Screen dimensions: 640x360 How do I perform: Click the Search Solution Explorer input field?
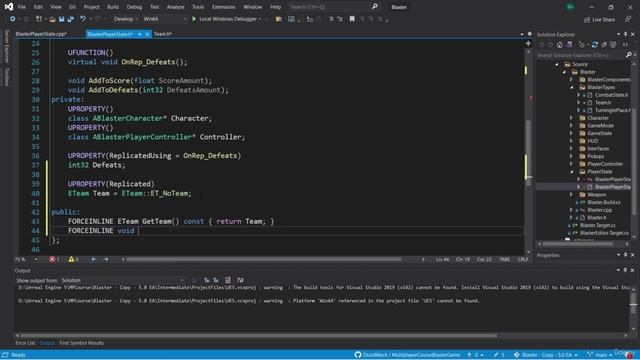pyautogui.click(x=580, y=55)
